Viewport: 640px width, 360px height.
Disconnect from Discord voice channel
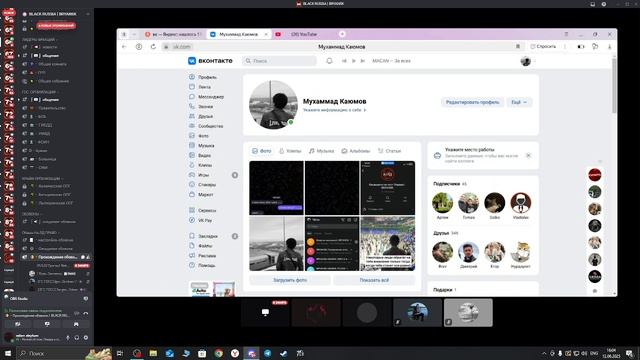click(86, 313)
